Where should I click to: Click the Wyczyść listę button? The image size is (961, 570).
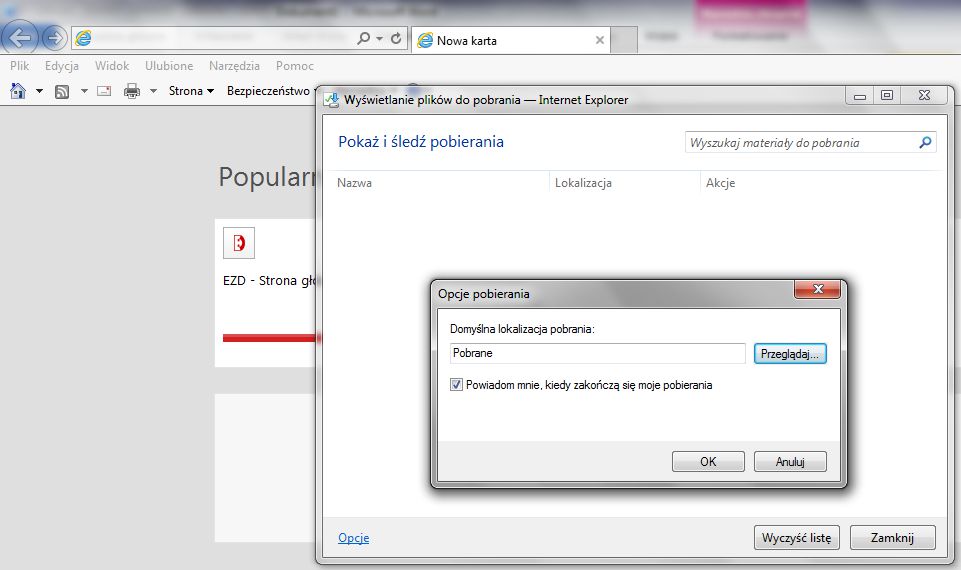pos(796,538)
